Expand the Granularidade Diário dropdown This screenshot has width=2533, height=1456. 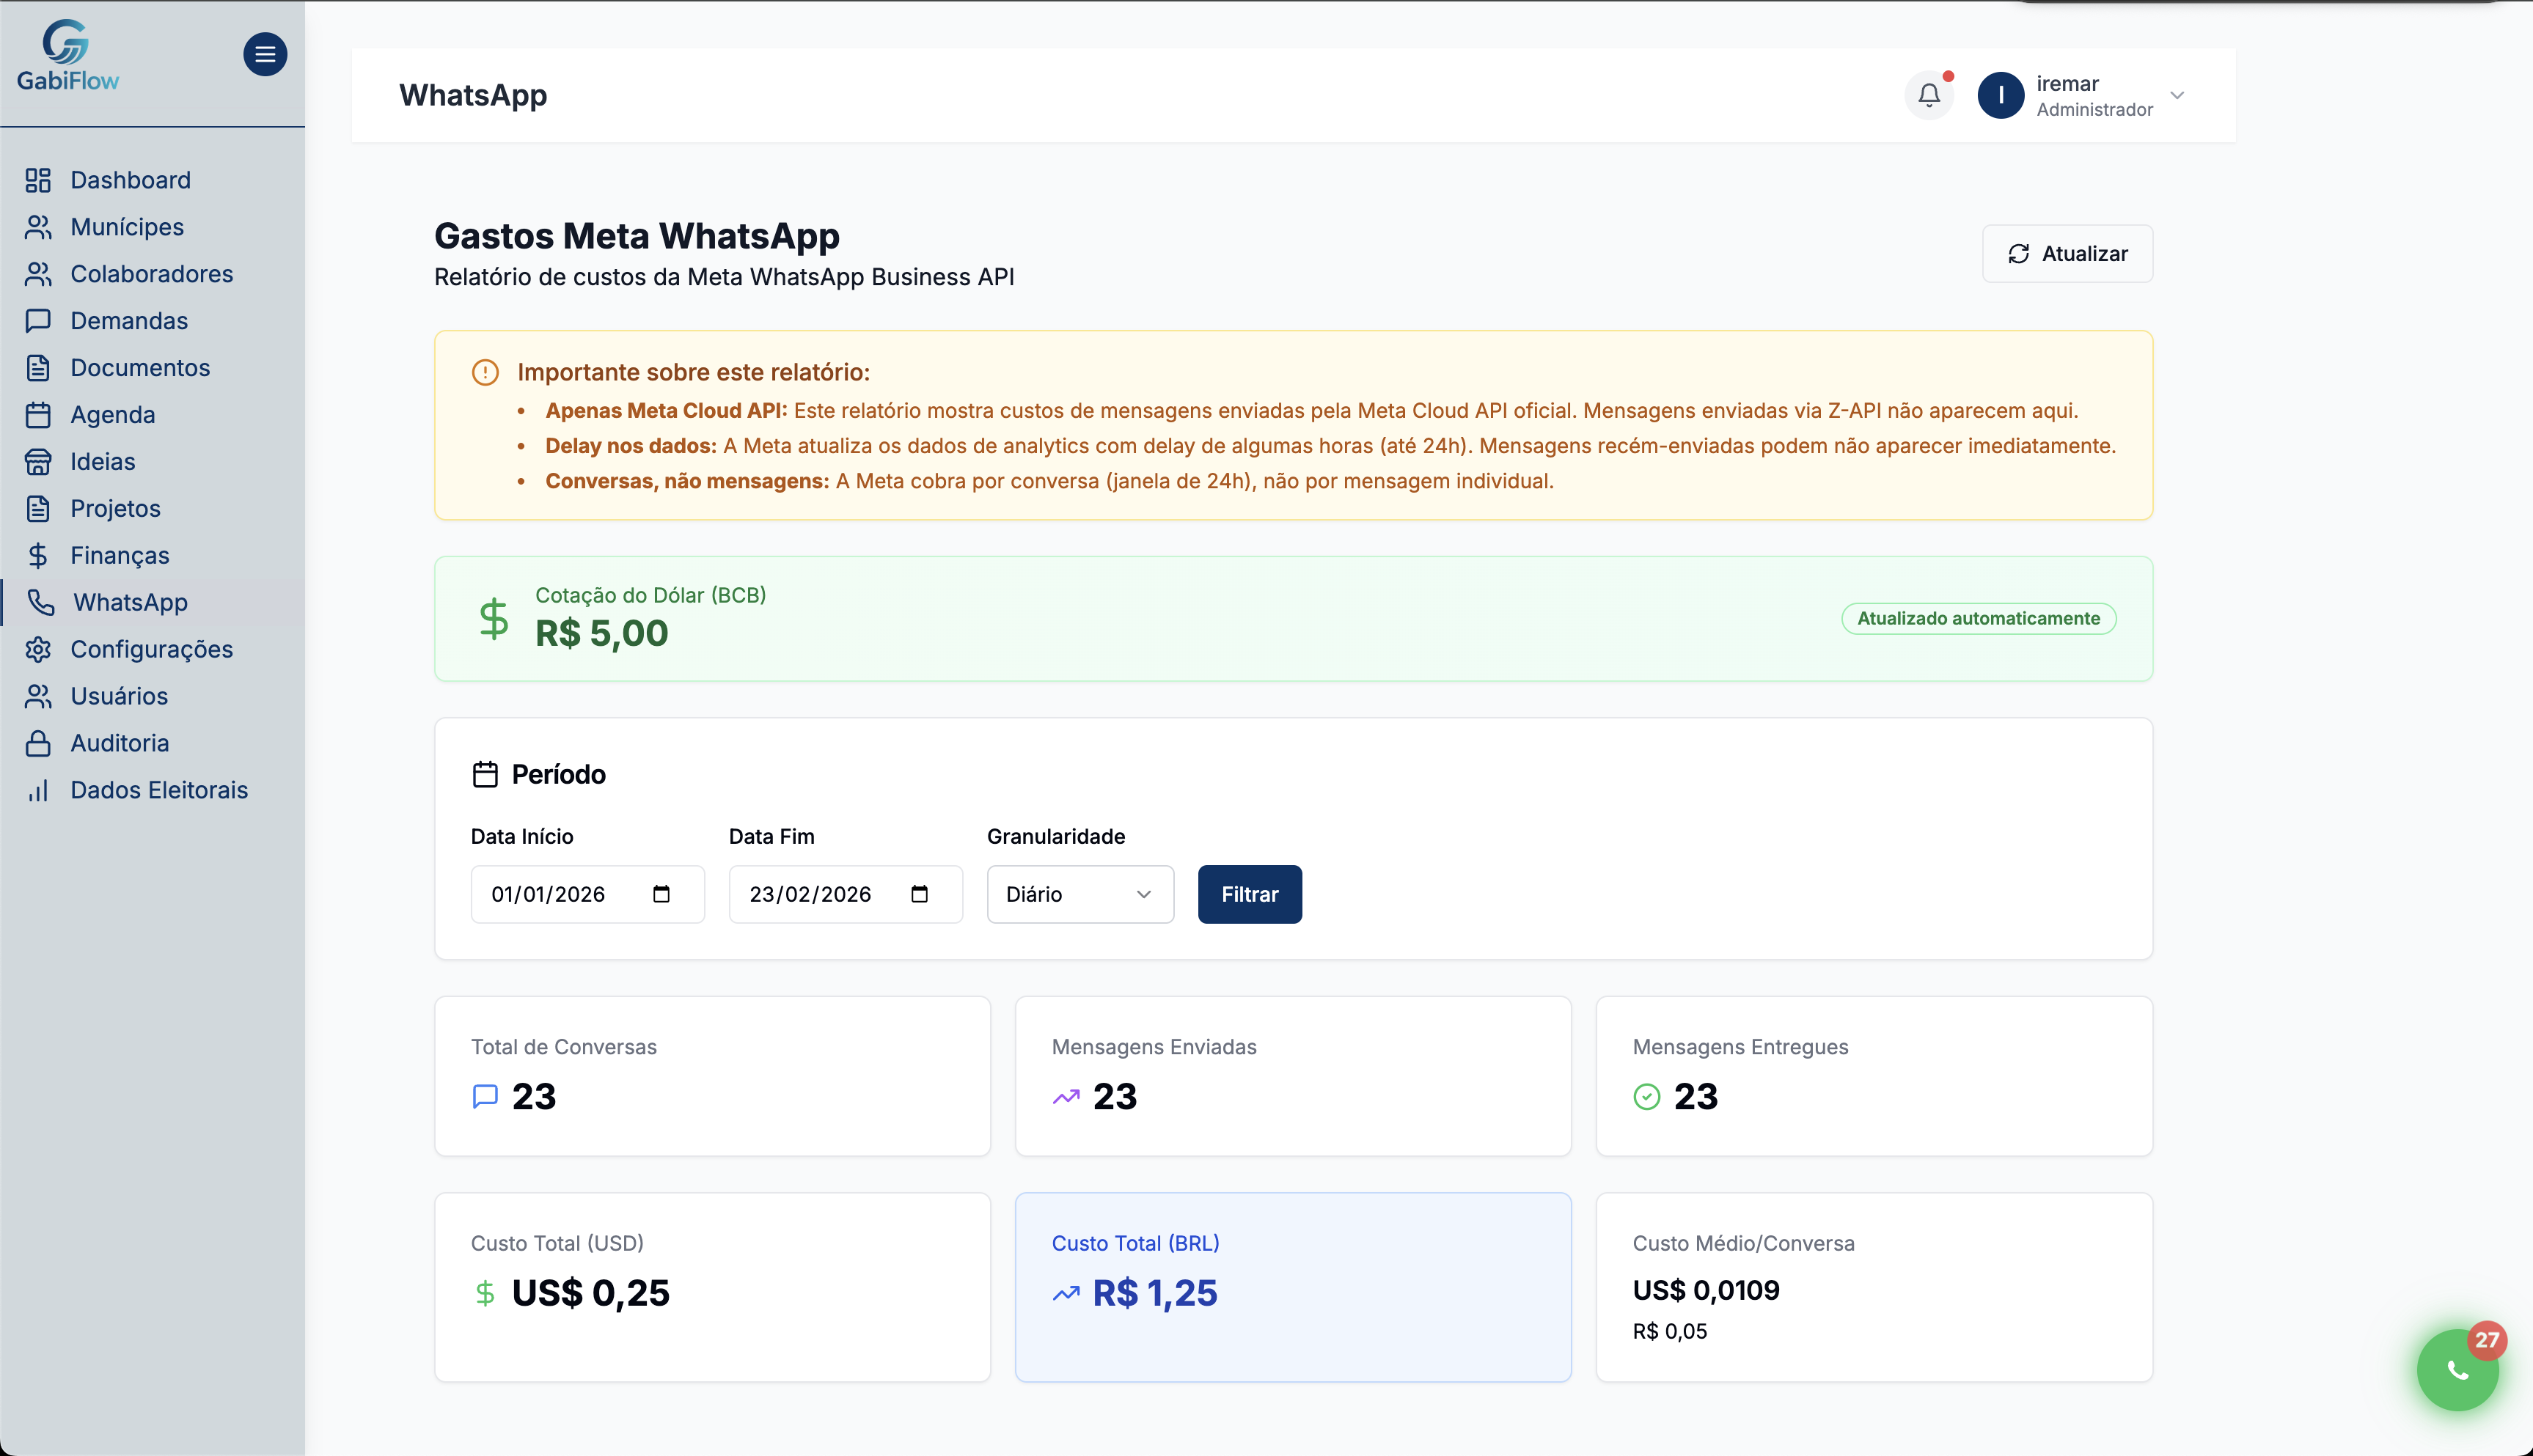1080,894
